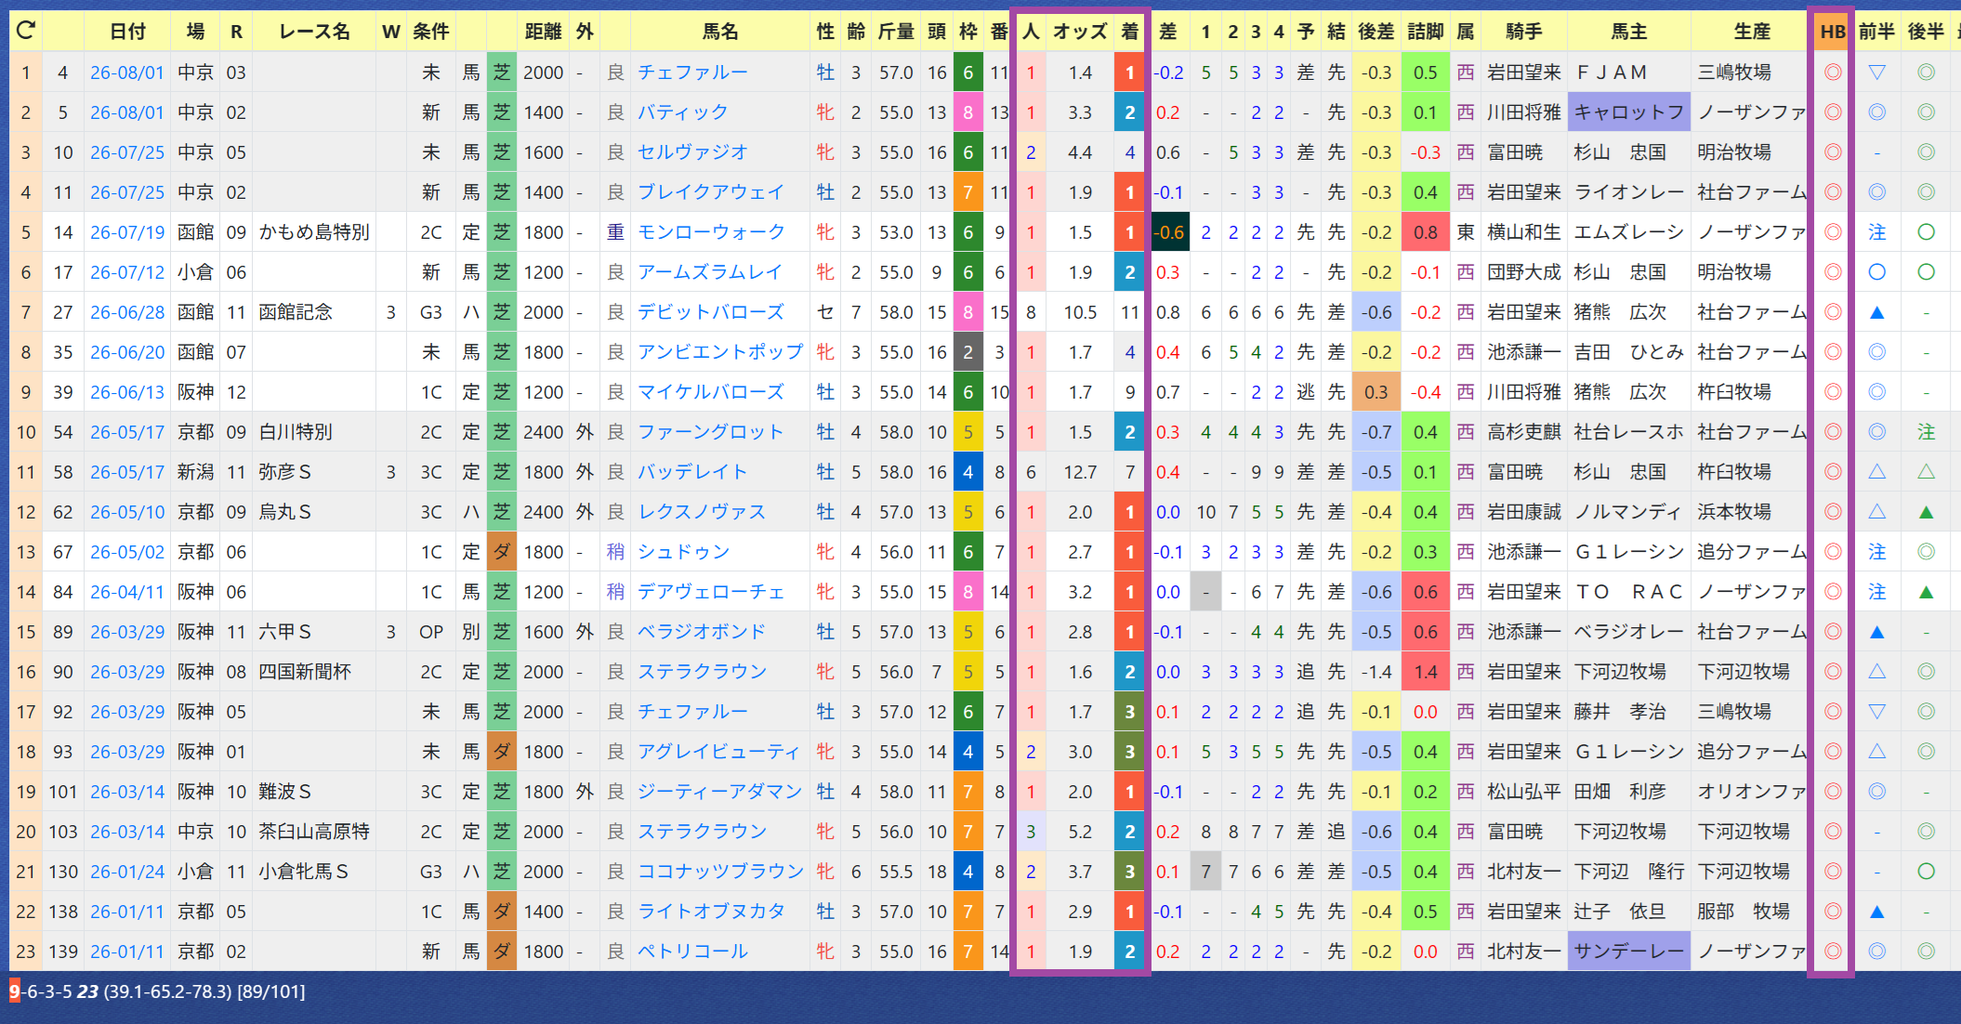Click the blue frame 4 badge in バッデレイト row
1961x1024 pixels.
(x=967, y=472)
